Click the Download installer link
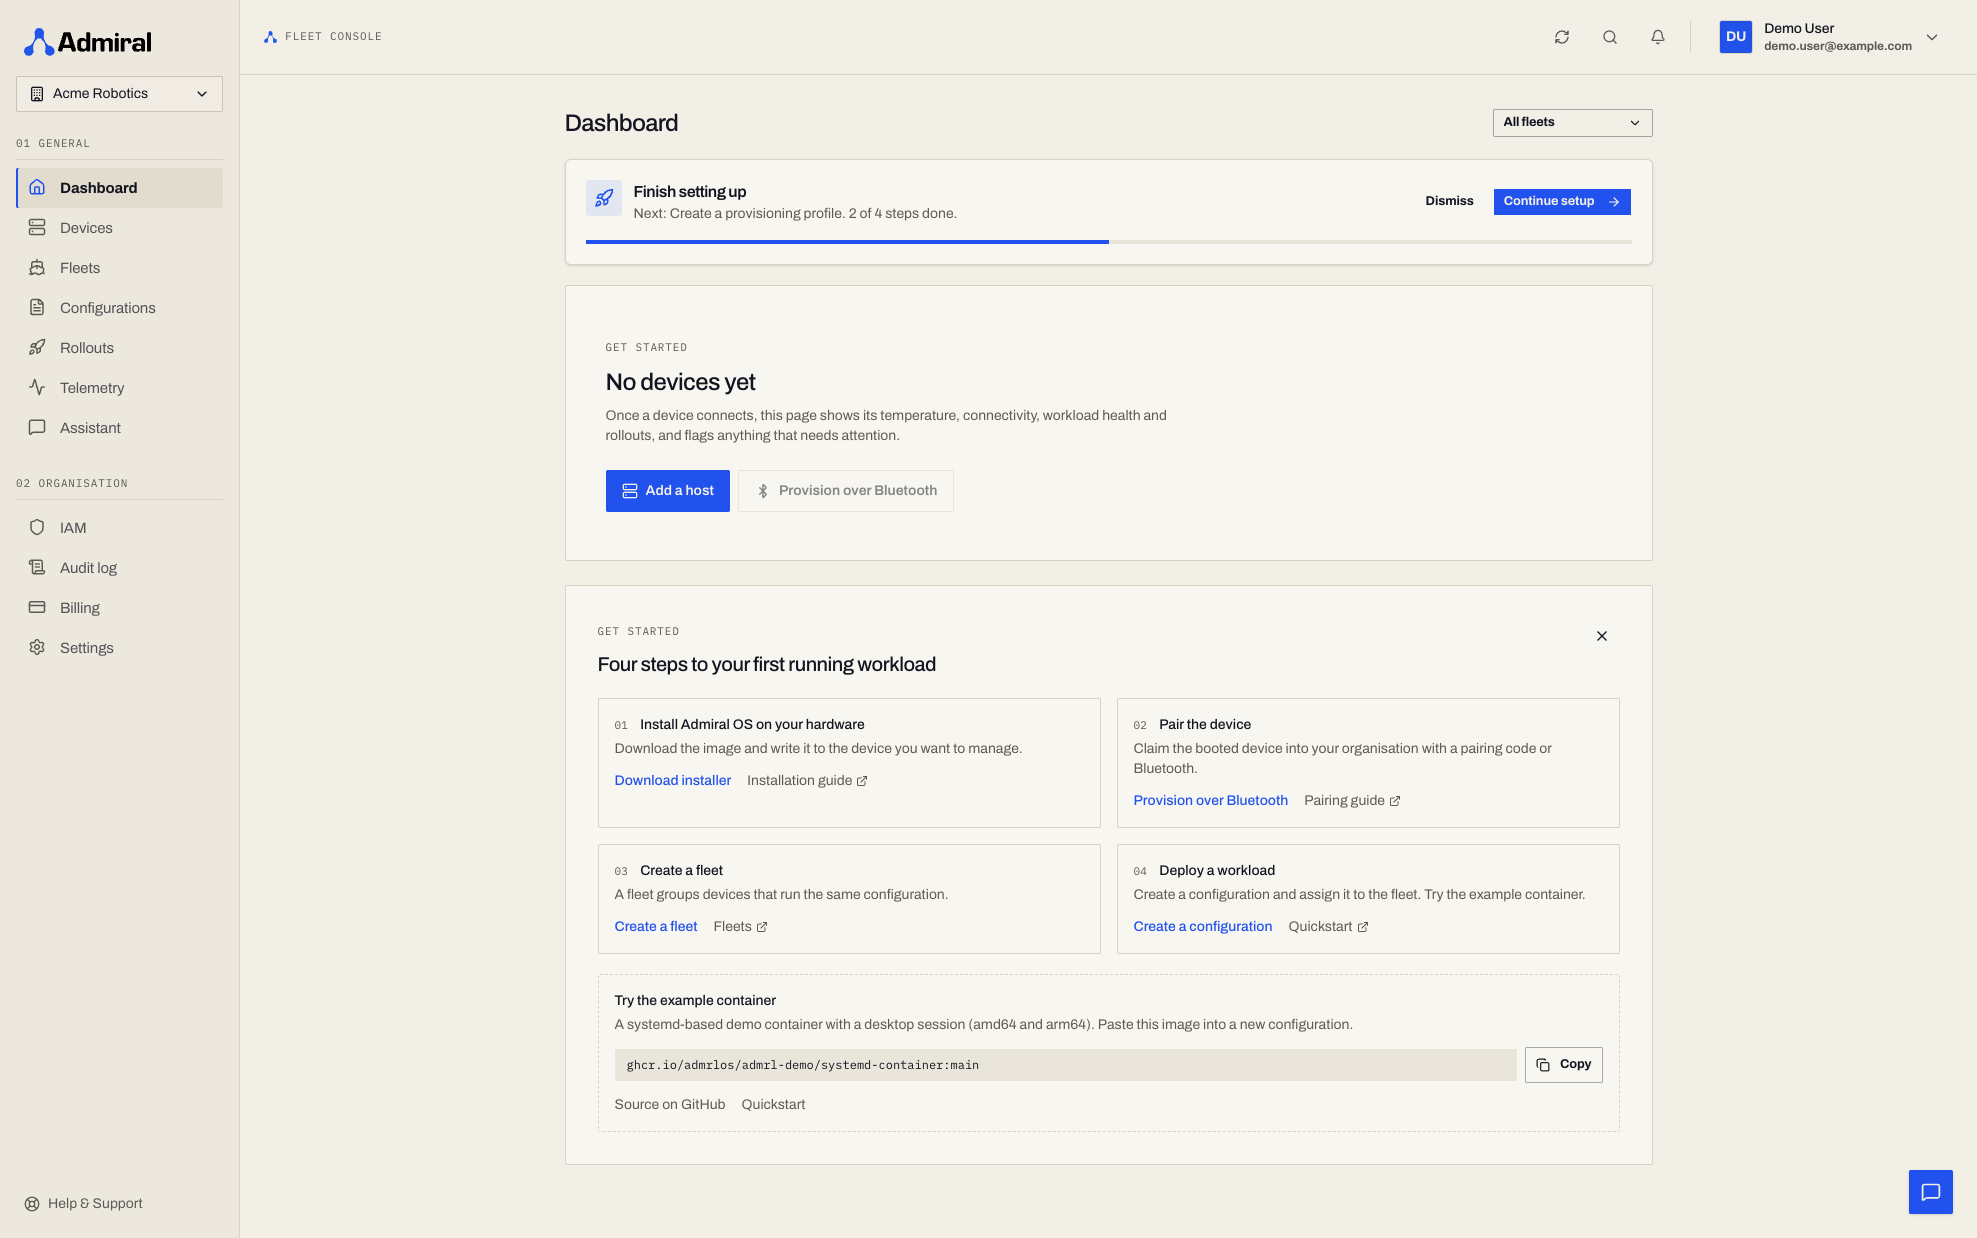 672,781
